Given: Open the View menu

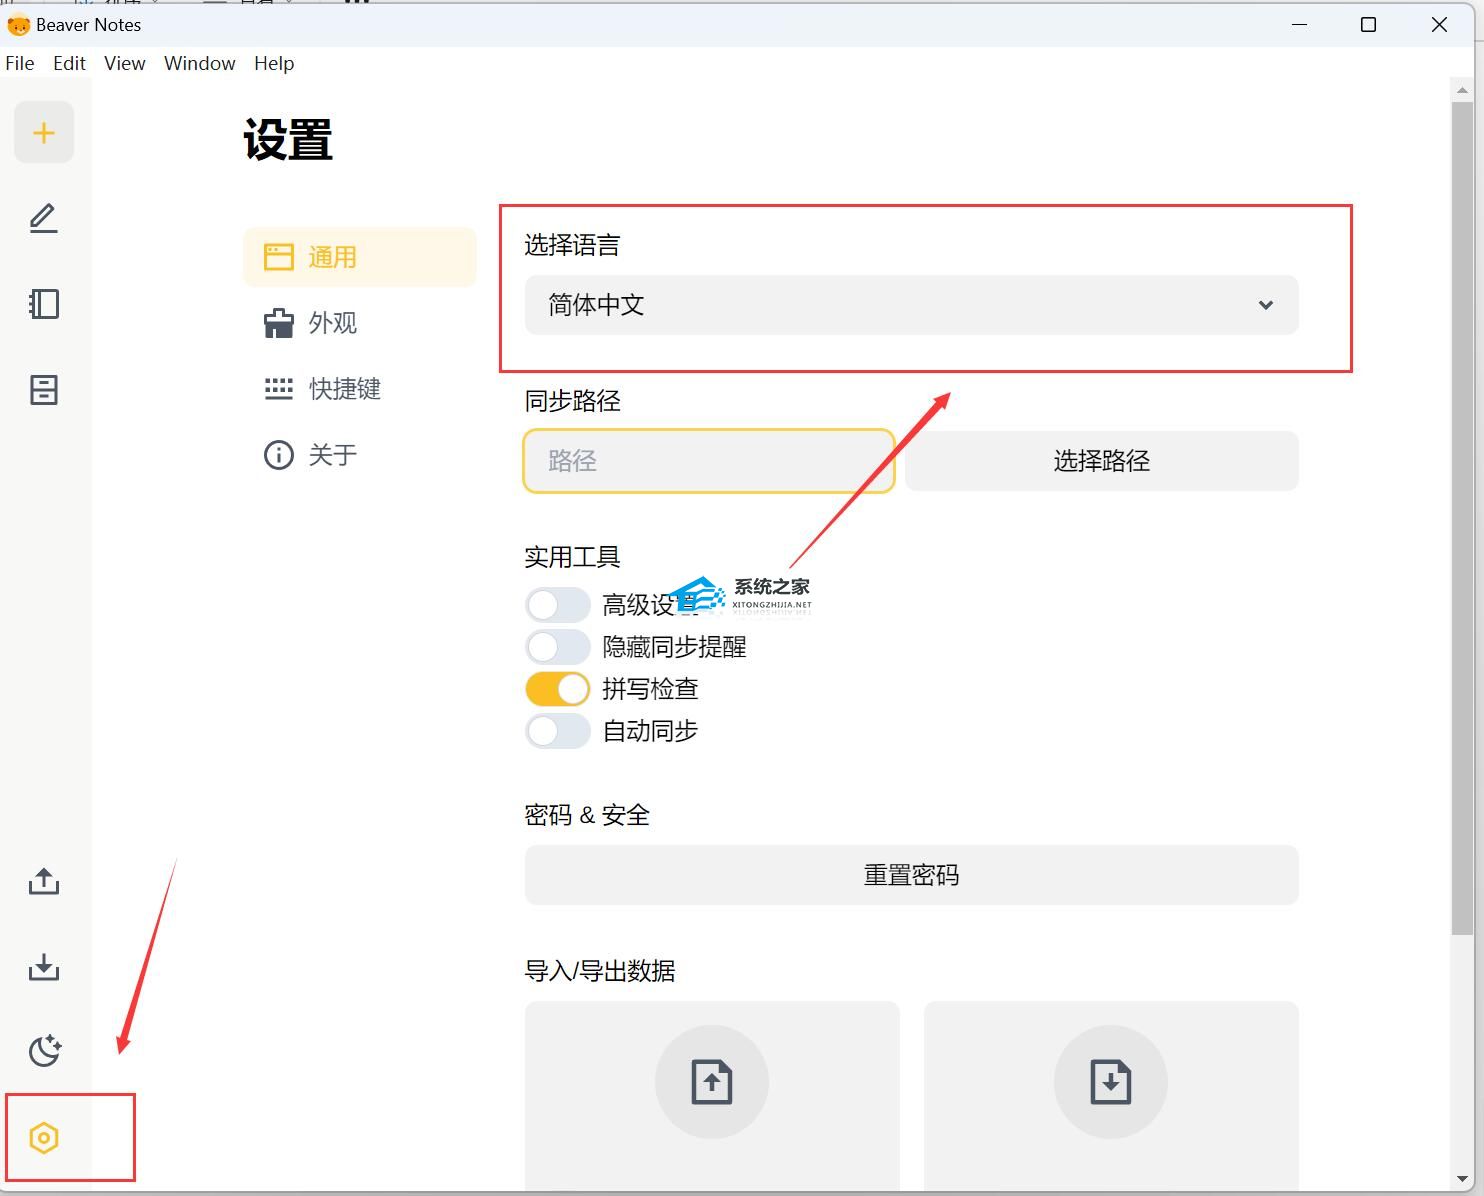Looking at the screenshot, I should click(125, 63).
